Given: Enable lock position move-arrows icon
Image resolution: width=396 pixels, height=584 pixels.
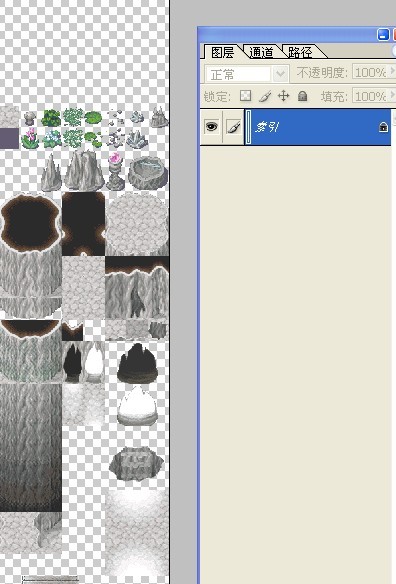Looking at the screenshot, I should pos(283,96).
